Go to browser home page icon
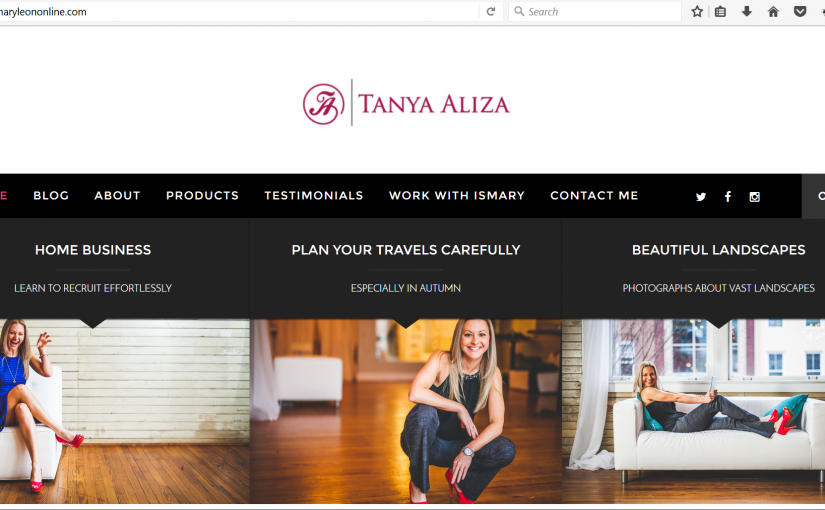825x510 pixels. point(773,12)
